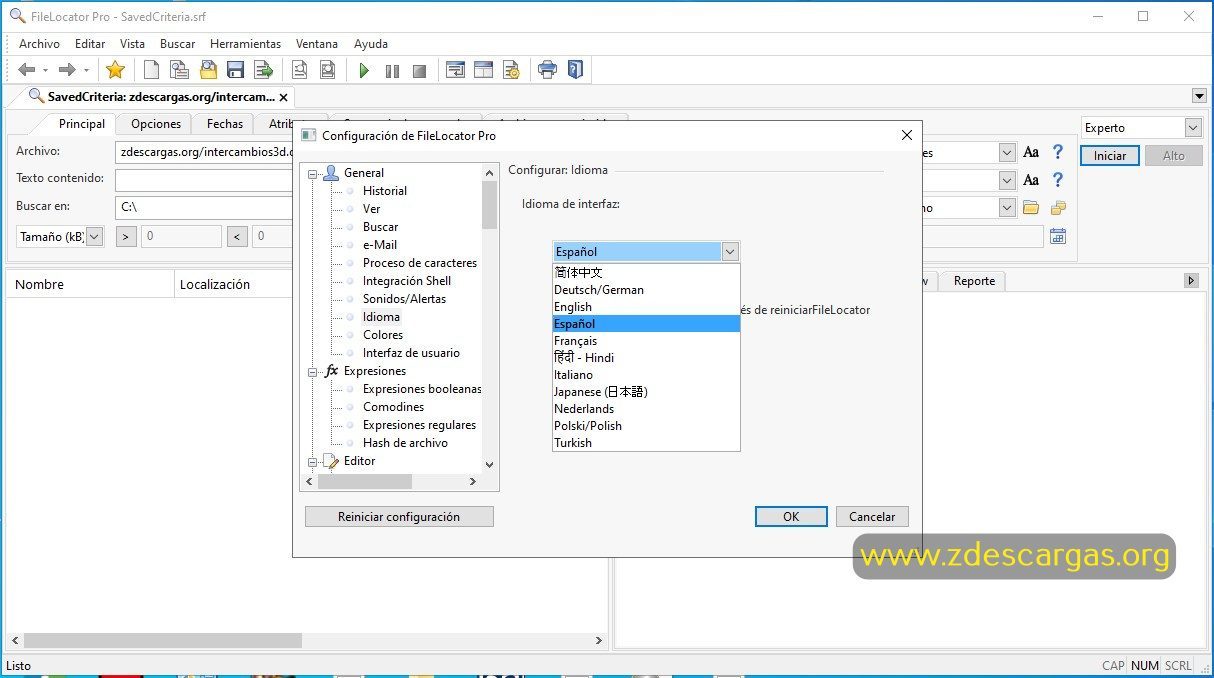Click the back navigation arrow in toolbar
The width and height of the screenshot is (1214, 678).
click(x=27, y=70)
